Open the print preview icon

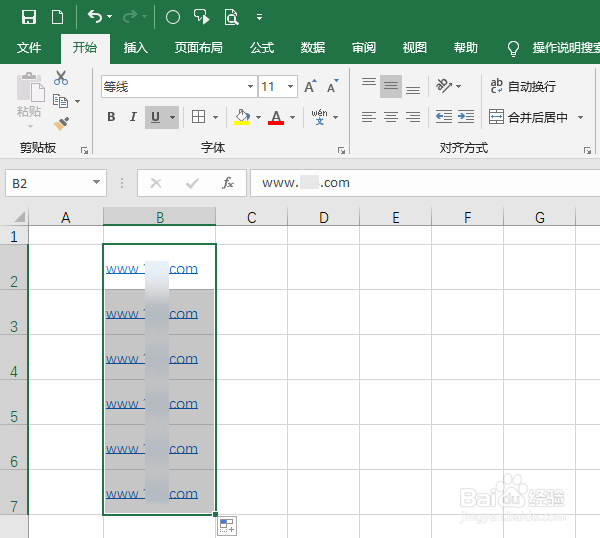[232, 17]
